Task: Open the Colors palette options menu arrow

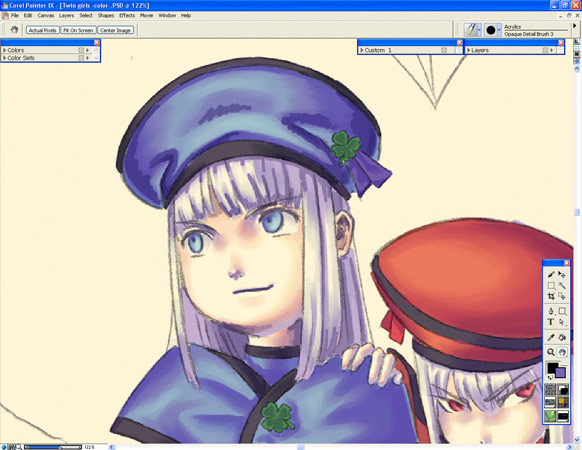Action: pos(88,50)
